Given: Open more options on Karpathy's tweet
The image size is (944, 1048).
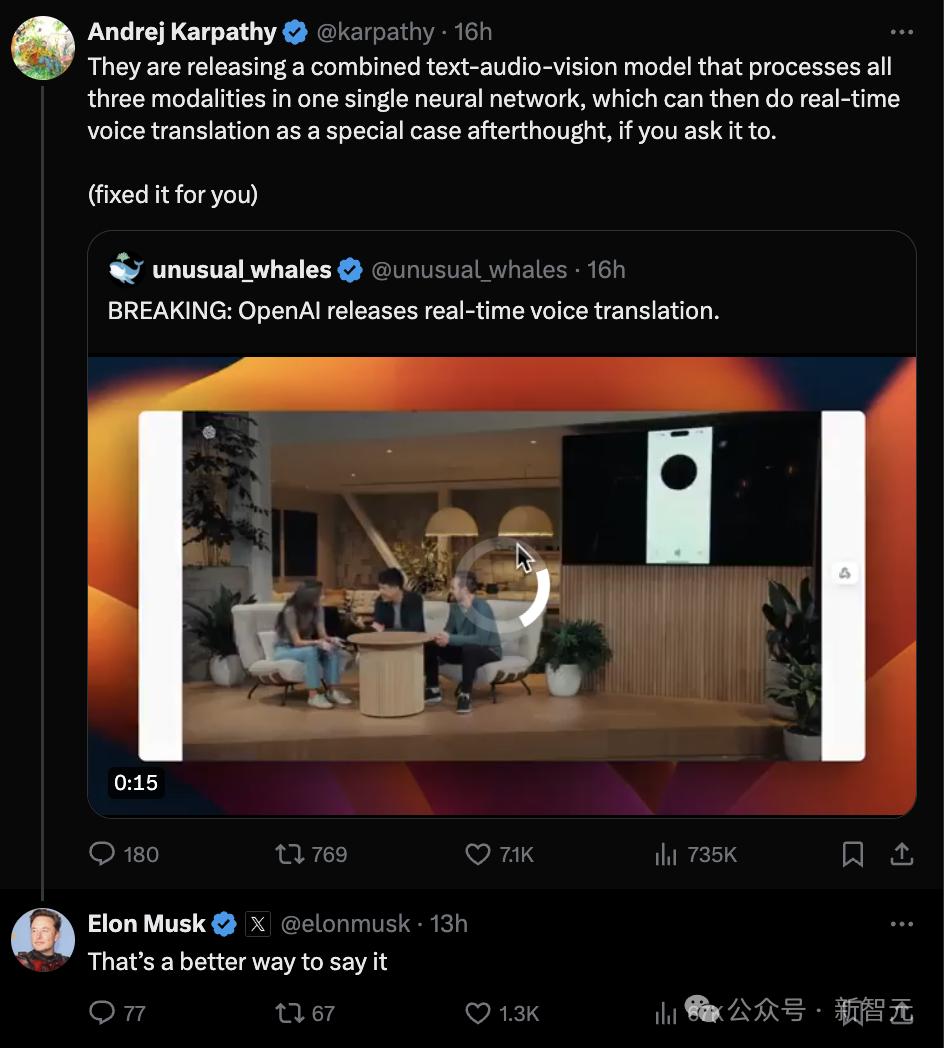Looking at the screenshot, I should pyautogui.click(x=901, y=32).
